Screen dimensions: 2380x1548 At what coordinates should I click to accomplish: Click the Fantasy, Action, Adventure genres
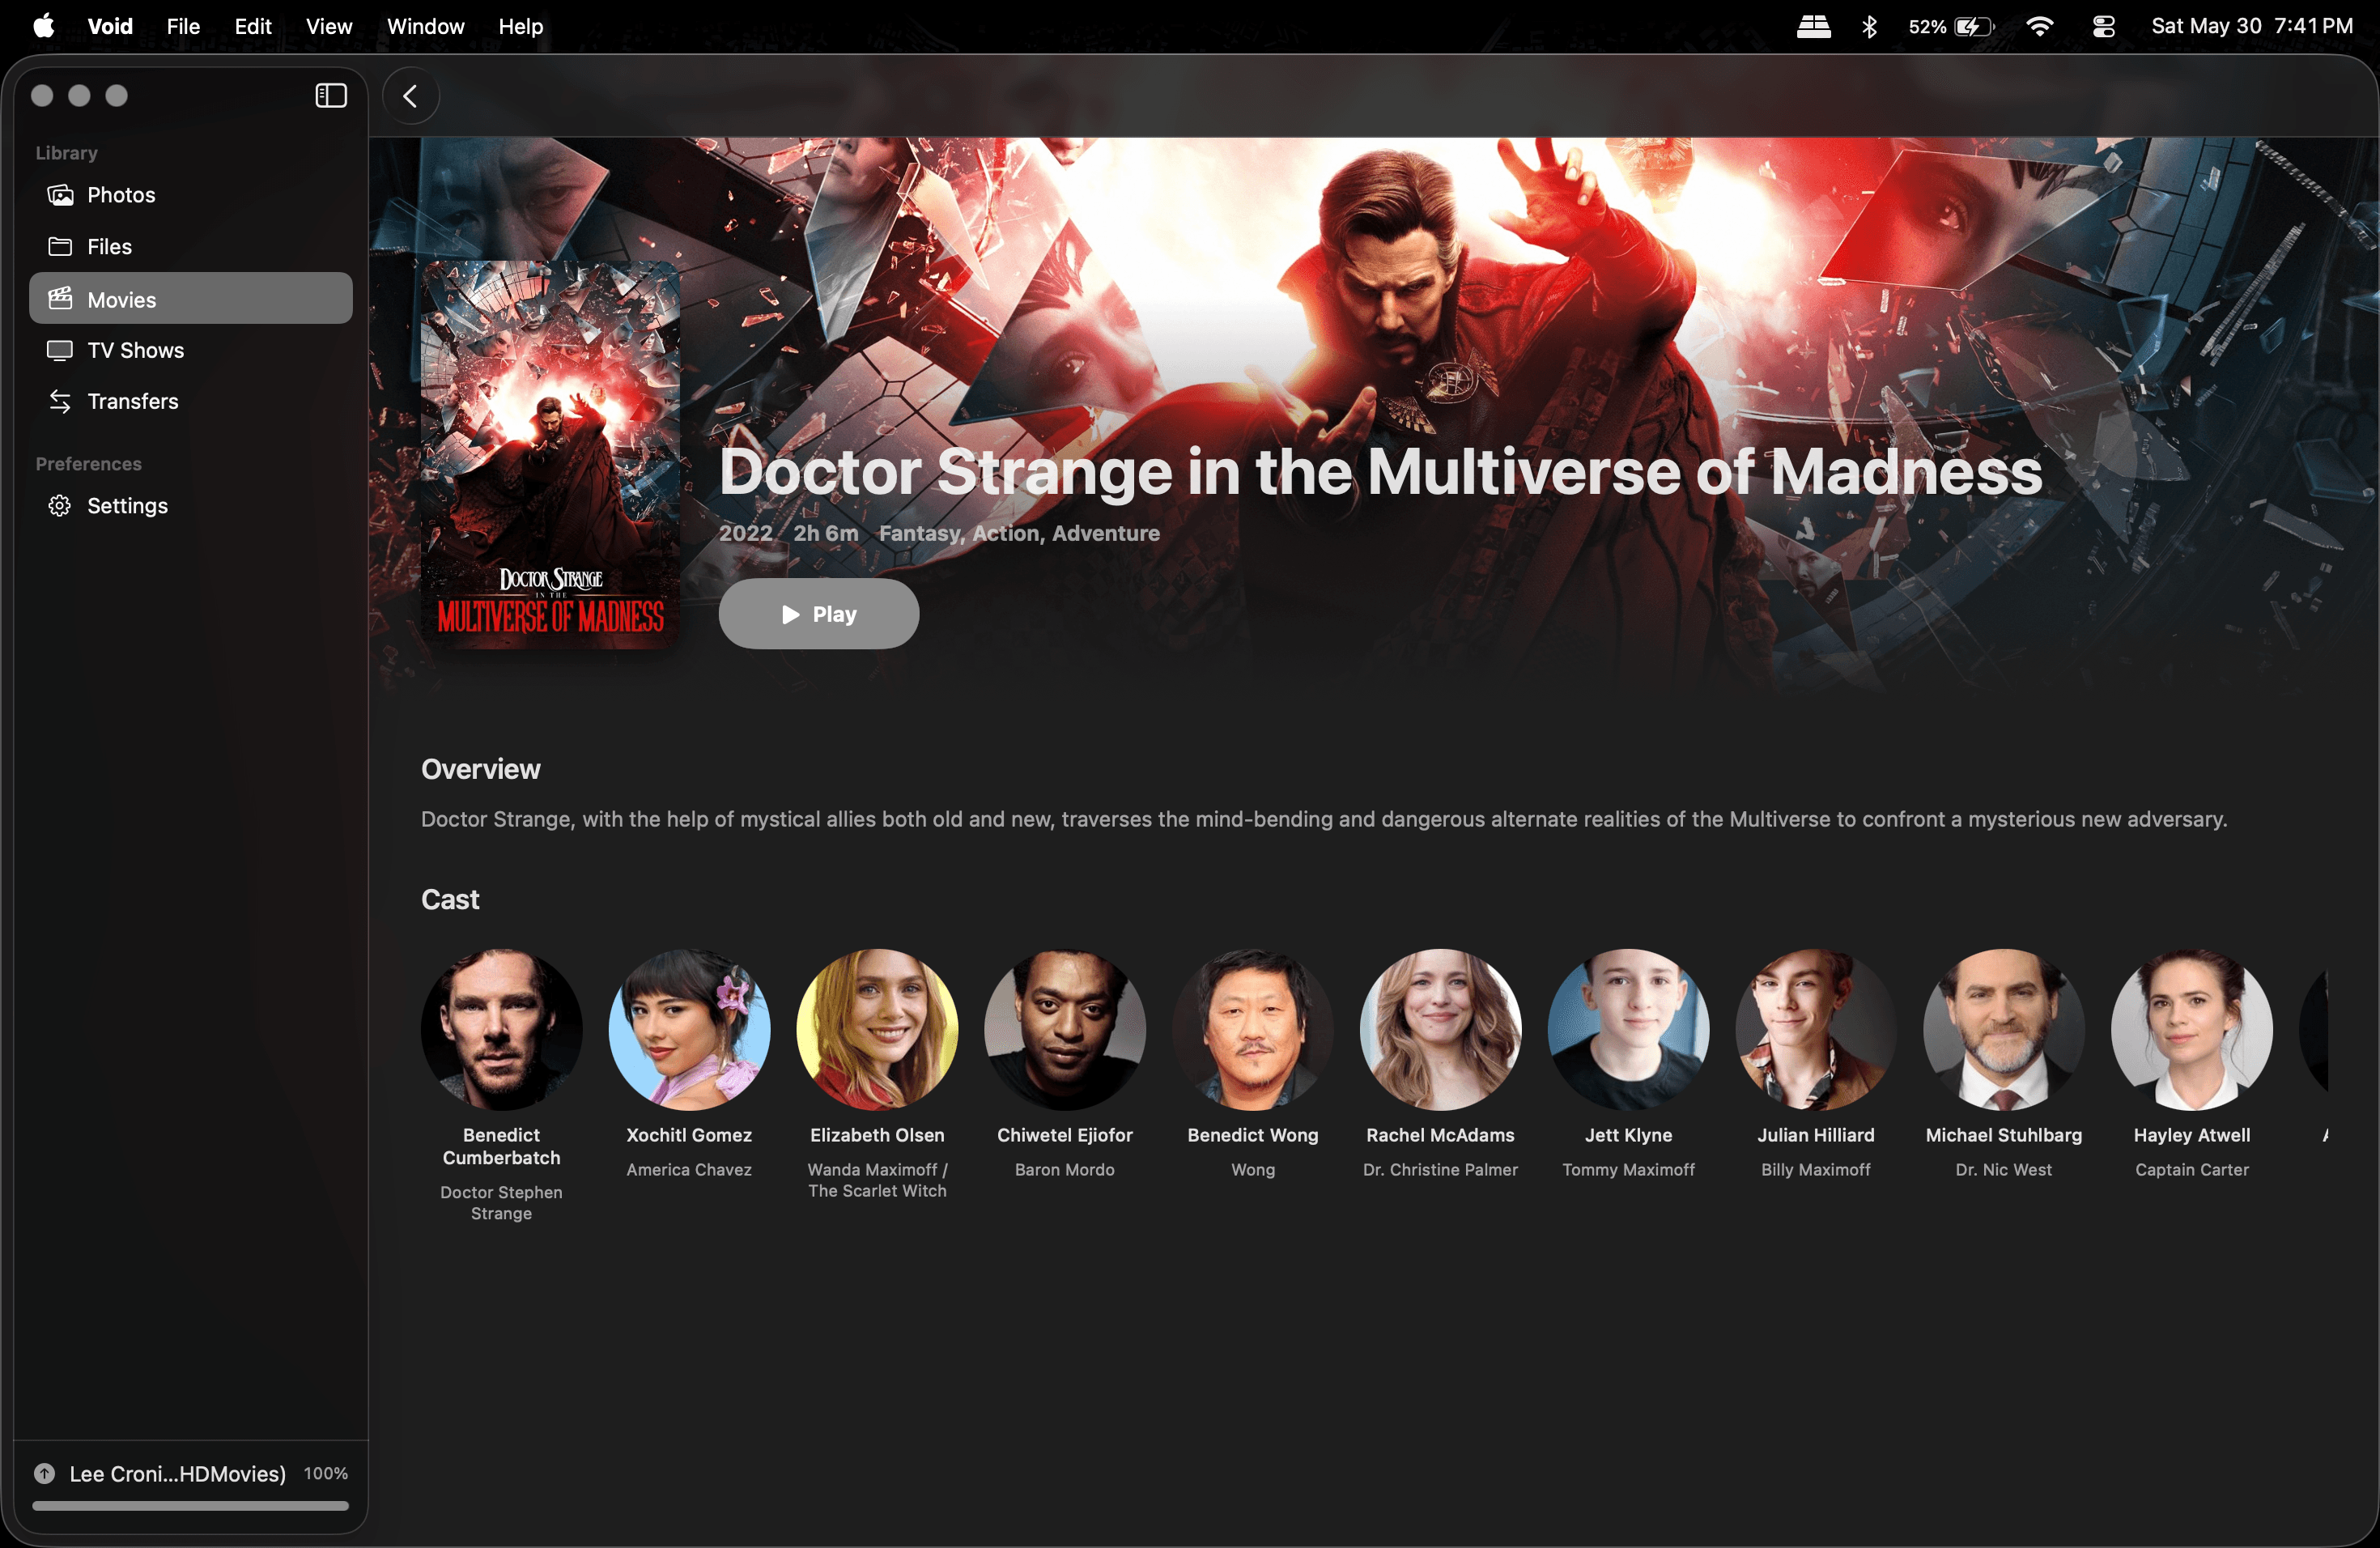(x=1020, y=533)
